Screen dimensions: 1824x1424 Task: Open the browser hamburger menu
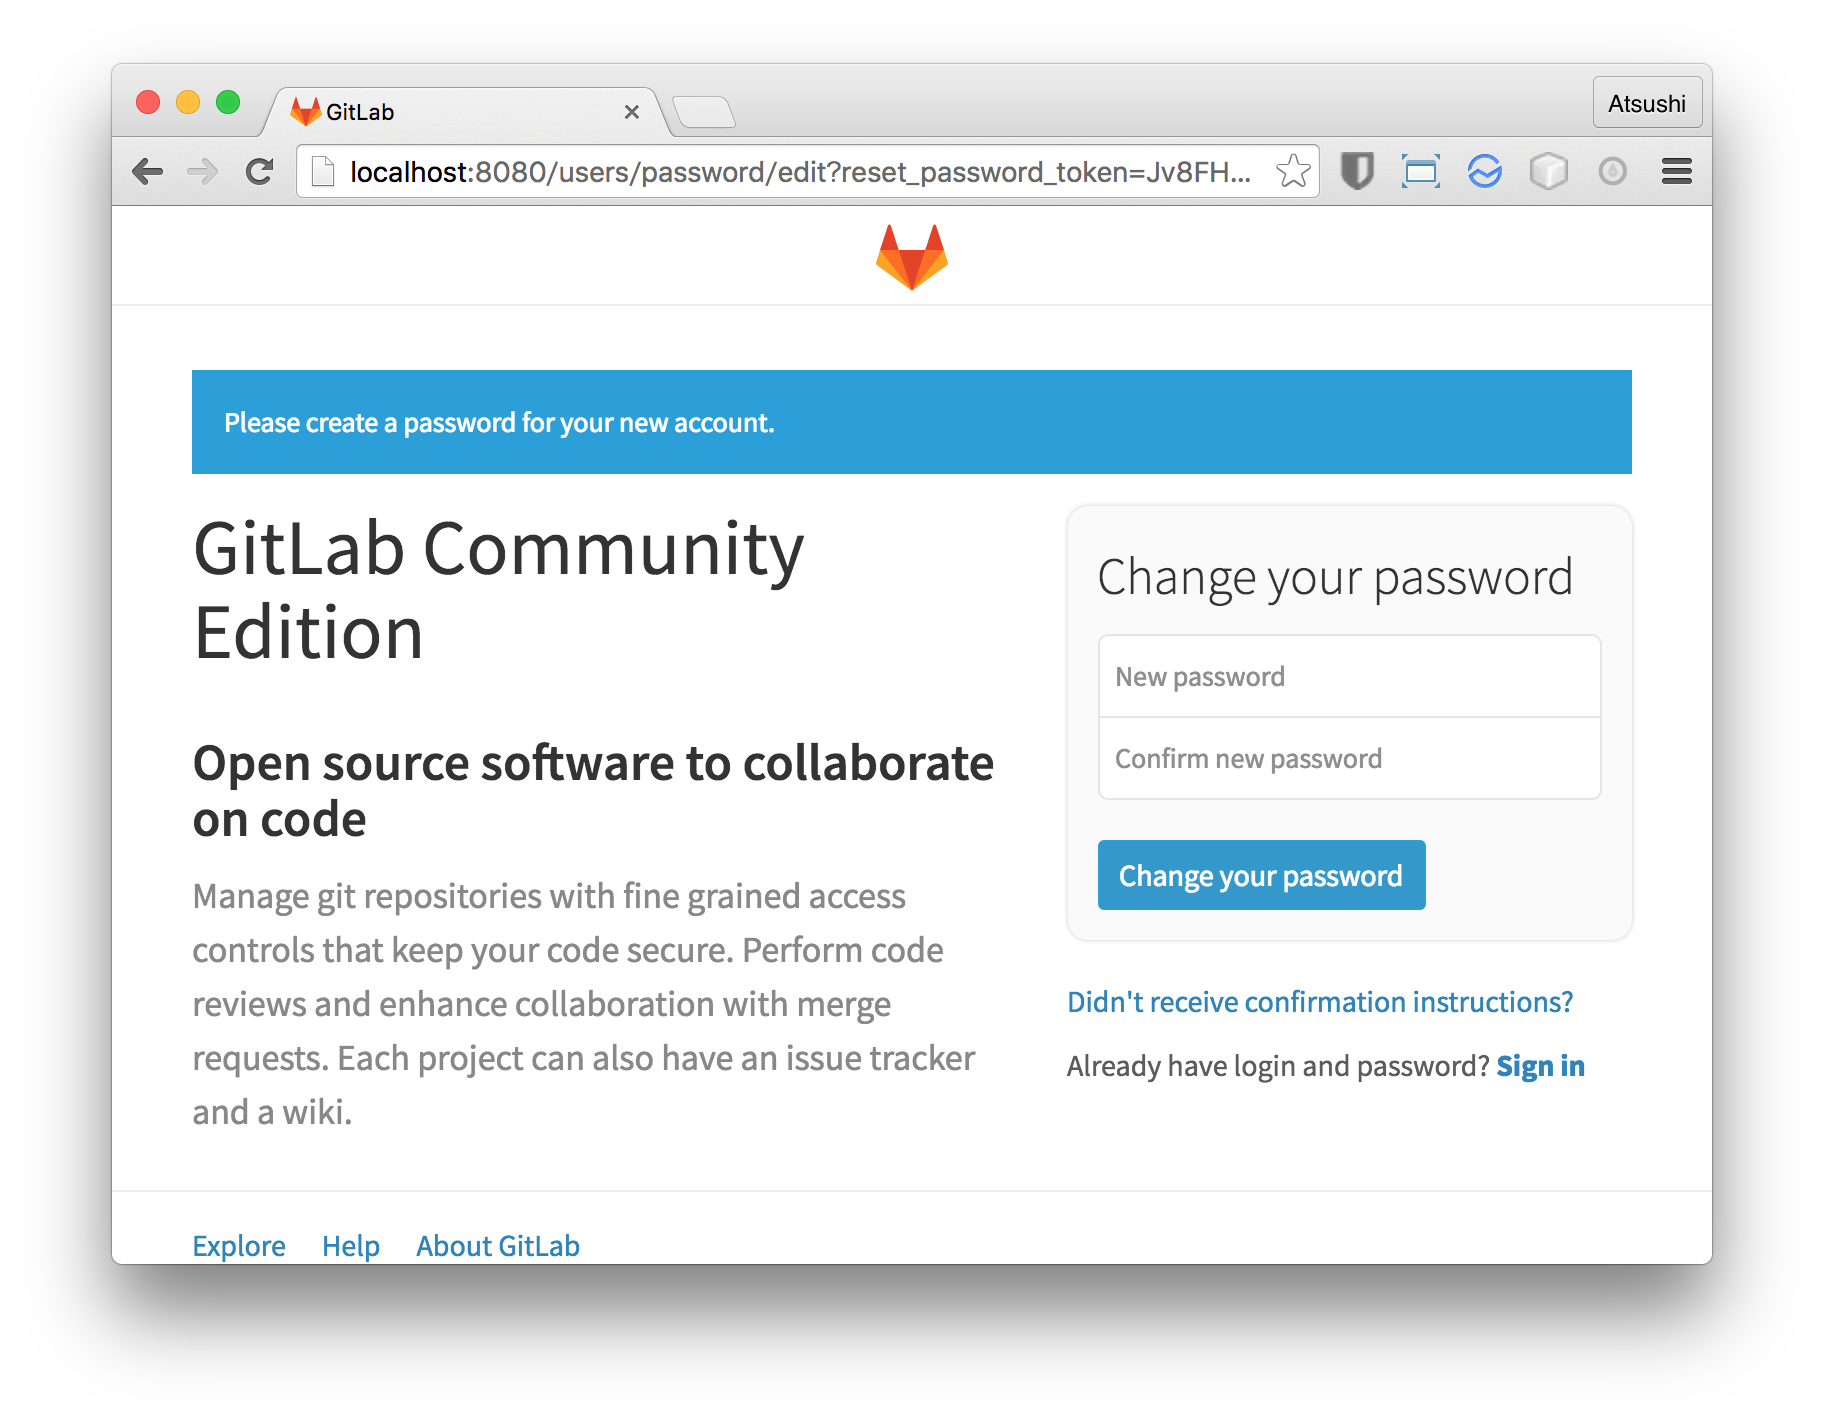(x=1676, y=171)
